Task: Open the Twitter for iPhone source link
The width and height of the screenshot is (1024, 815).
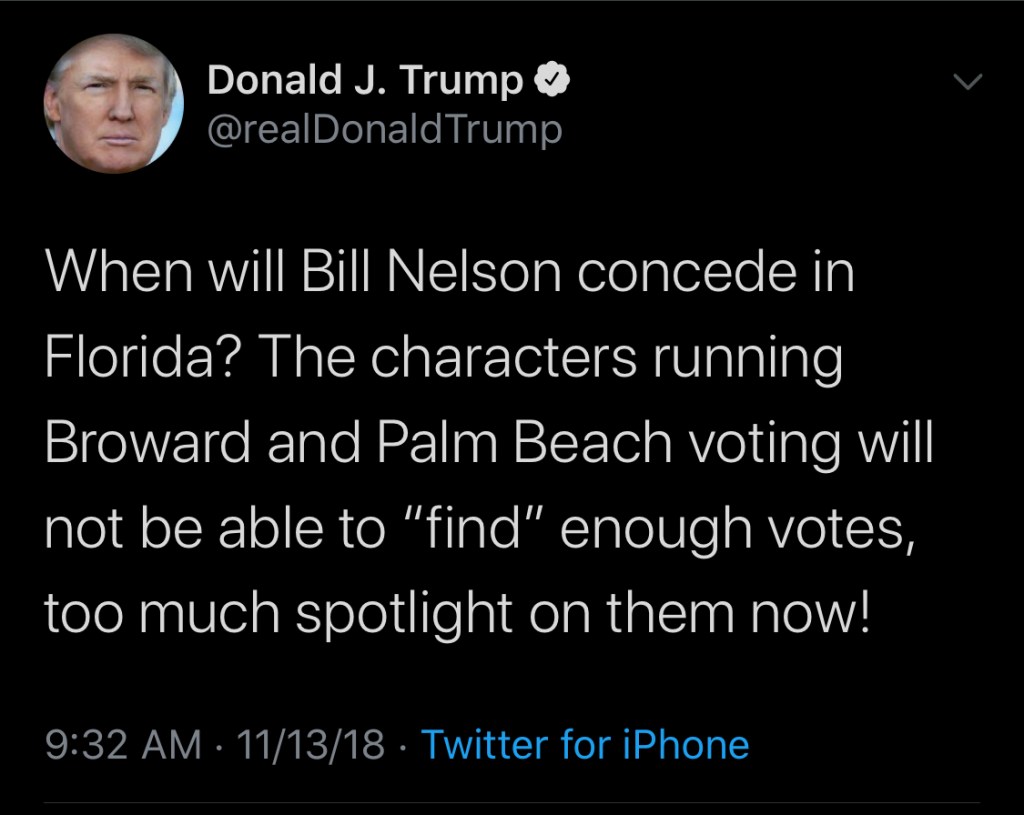Action: coord(585,745)
